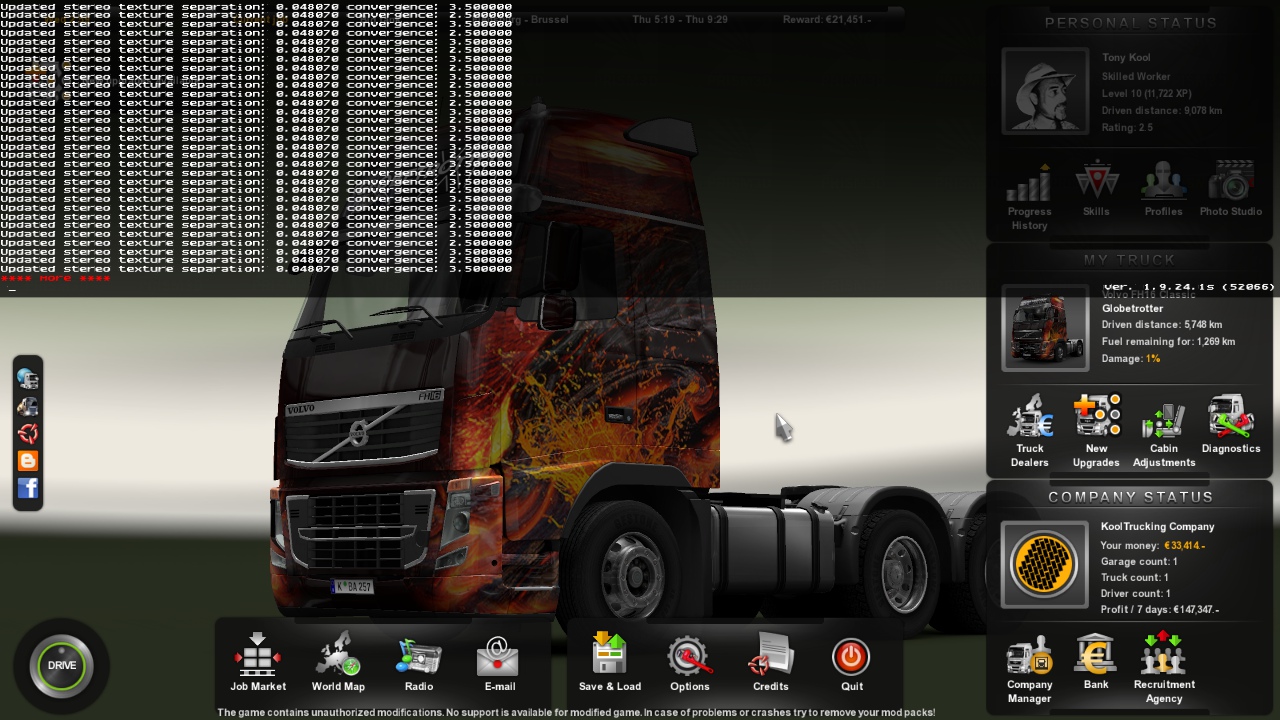1280x720 pixels.
Task: Open the Recruitment Agency
Action: pos(1164,667)
